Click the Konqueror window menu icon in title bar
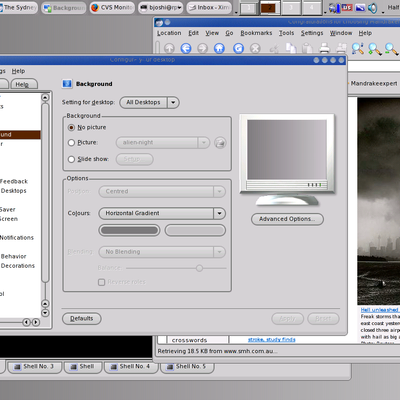The height and width of the screenshot is (400, 400). [159, 22]
